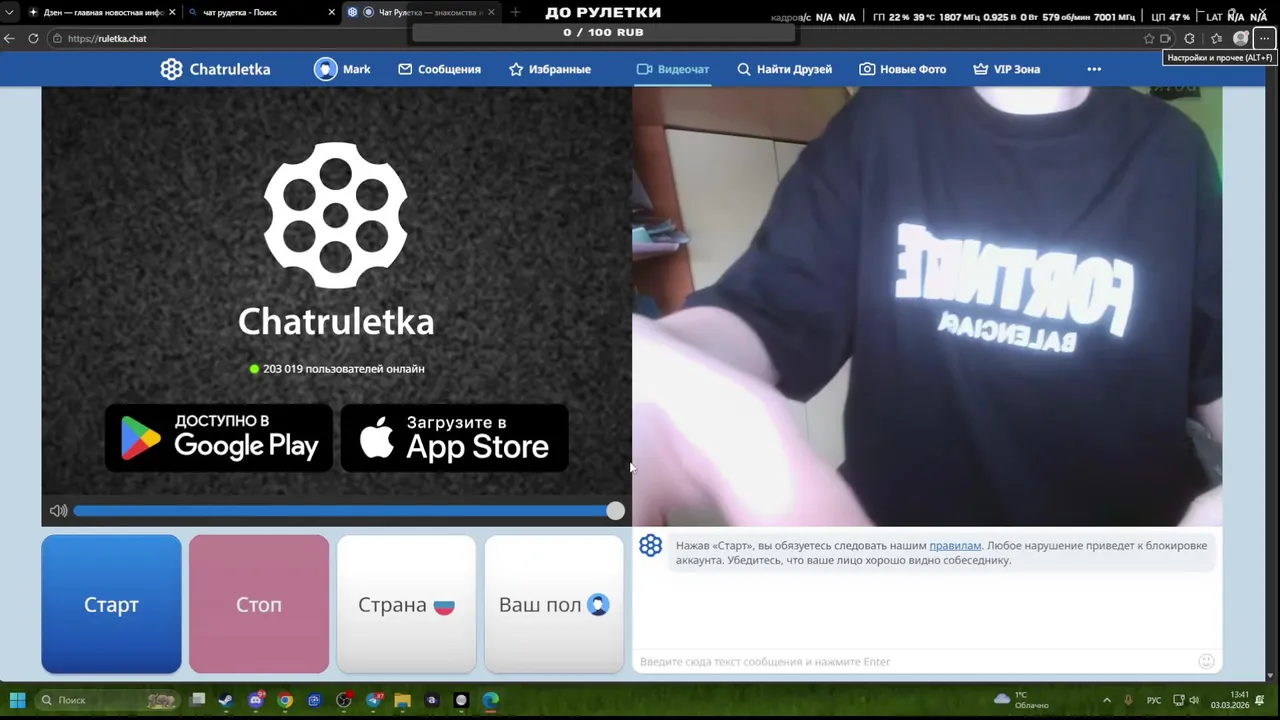Image resolution: width=1280 pixels, height=720 pixels.
Task: Click the video camera icon next to Видеочат
Action: (x=645, y=69)
